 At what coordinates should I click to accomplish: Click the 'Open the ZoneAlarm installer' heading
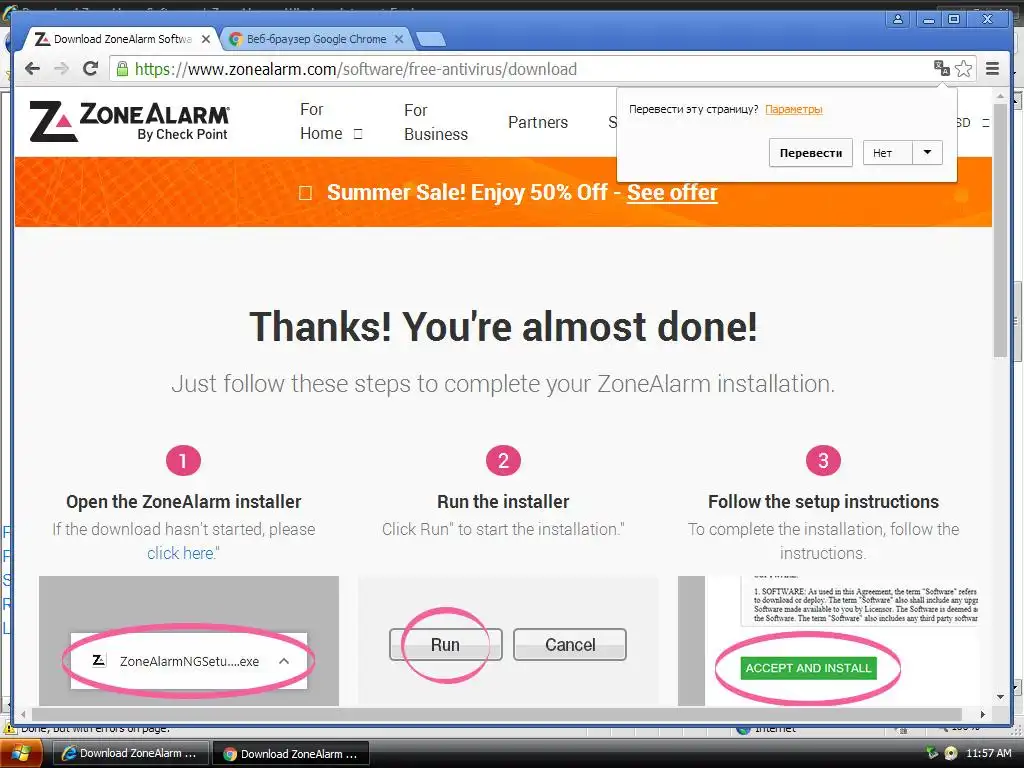click(x=184, y=502)
